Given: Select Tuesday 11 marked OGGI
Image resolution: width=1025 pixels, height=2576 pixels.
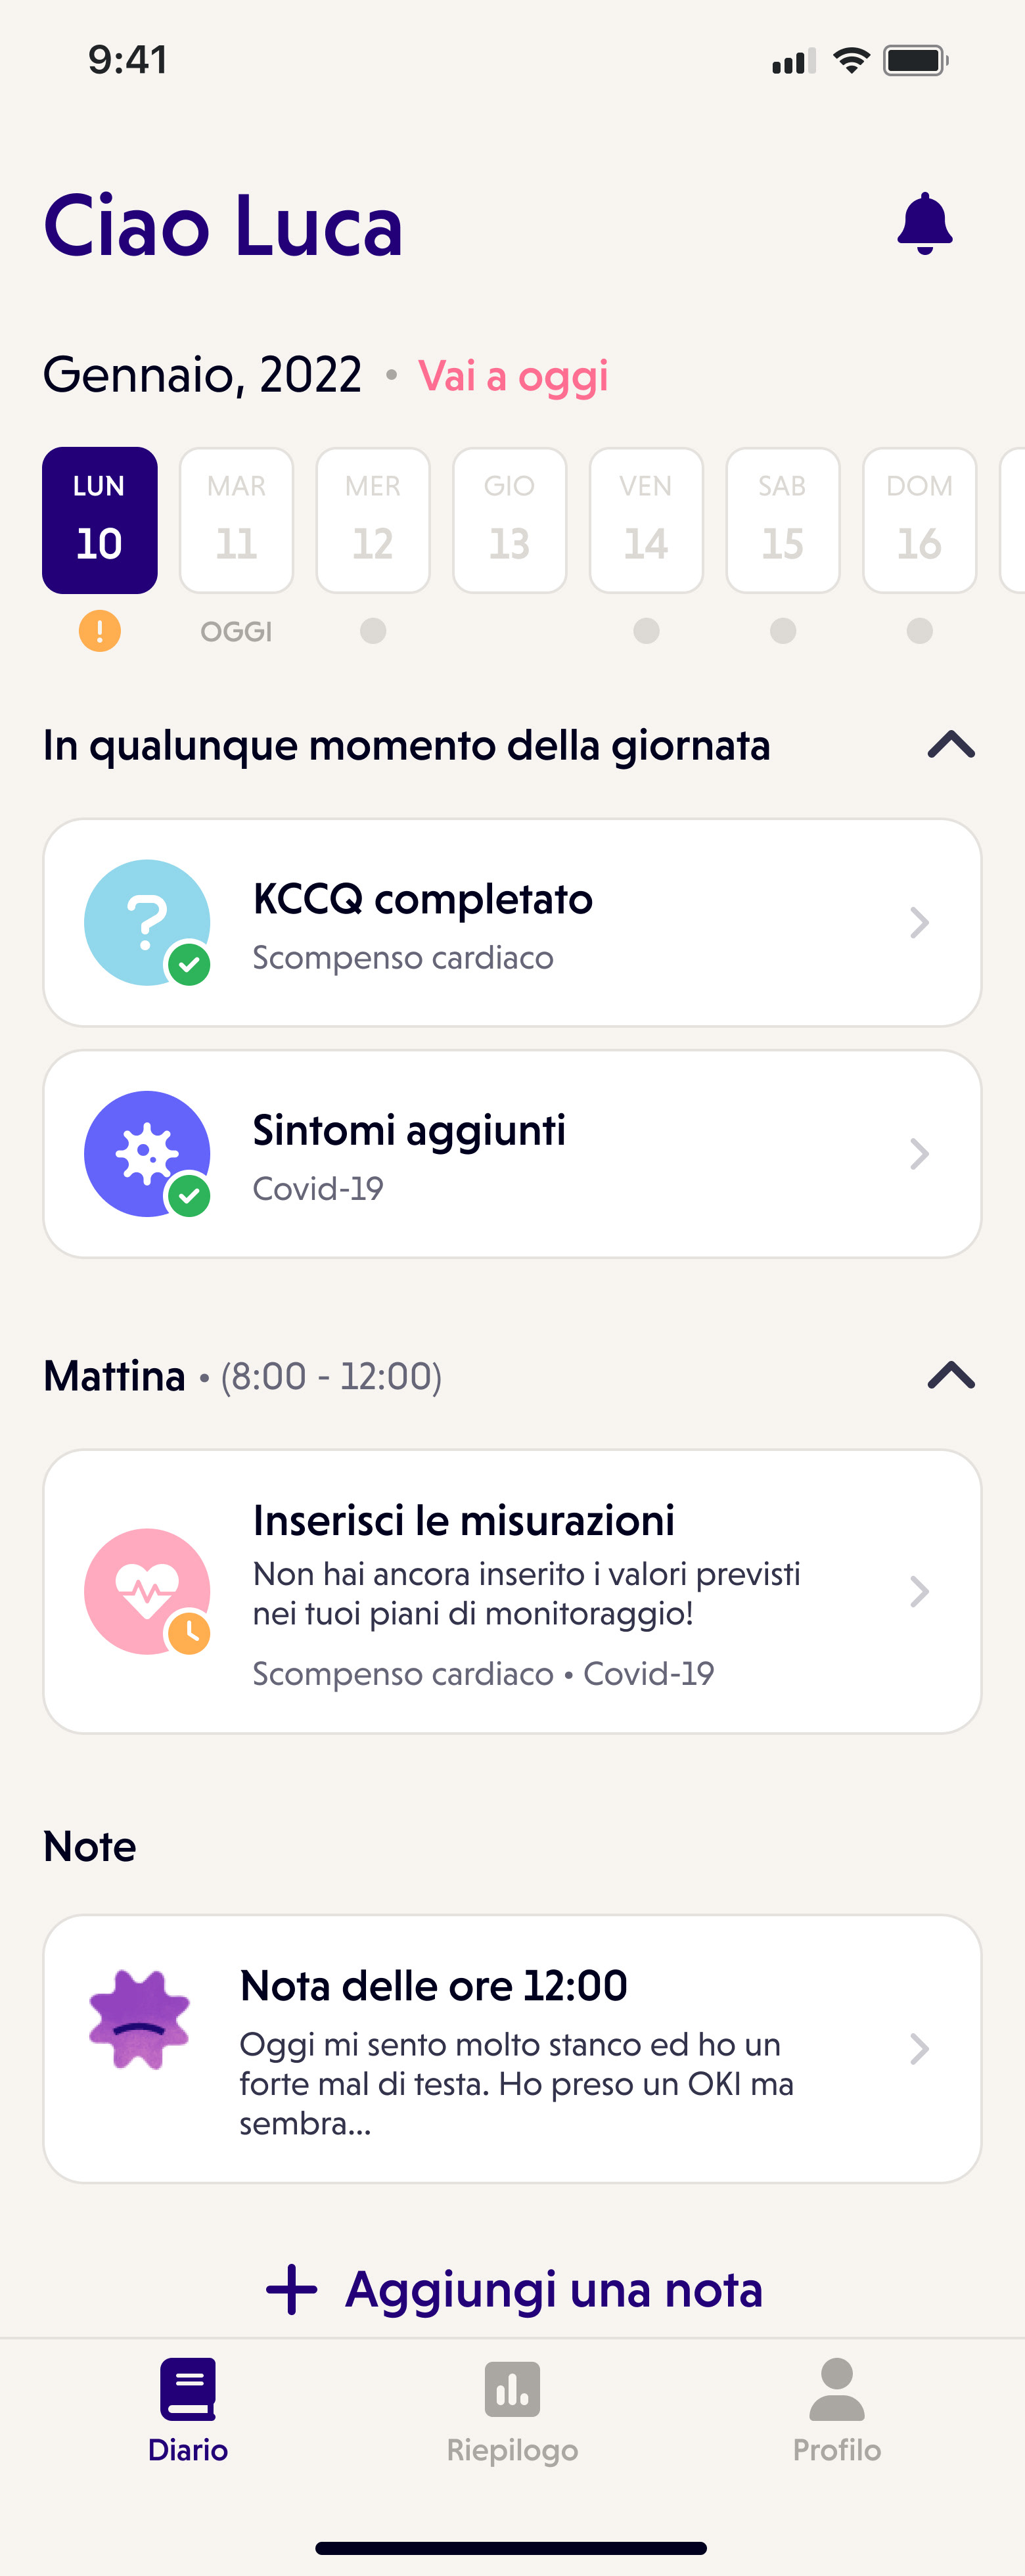Looking at the screenshot, I should [x=236, y=520].
